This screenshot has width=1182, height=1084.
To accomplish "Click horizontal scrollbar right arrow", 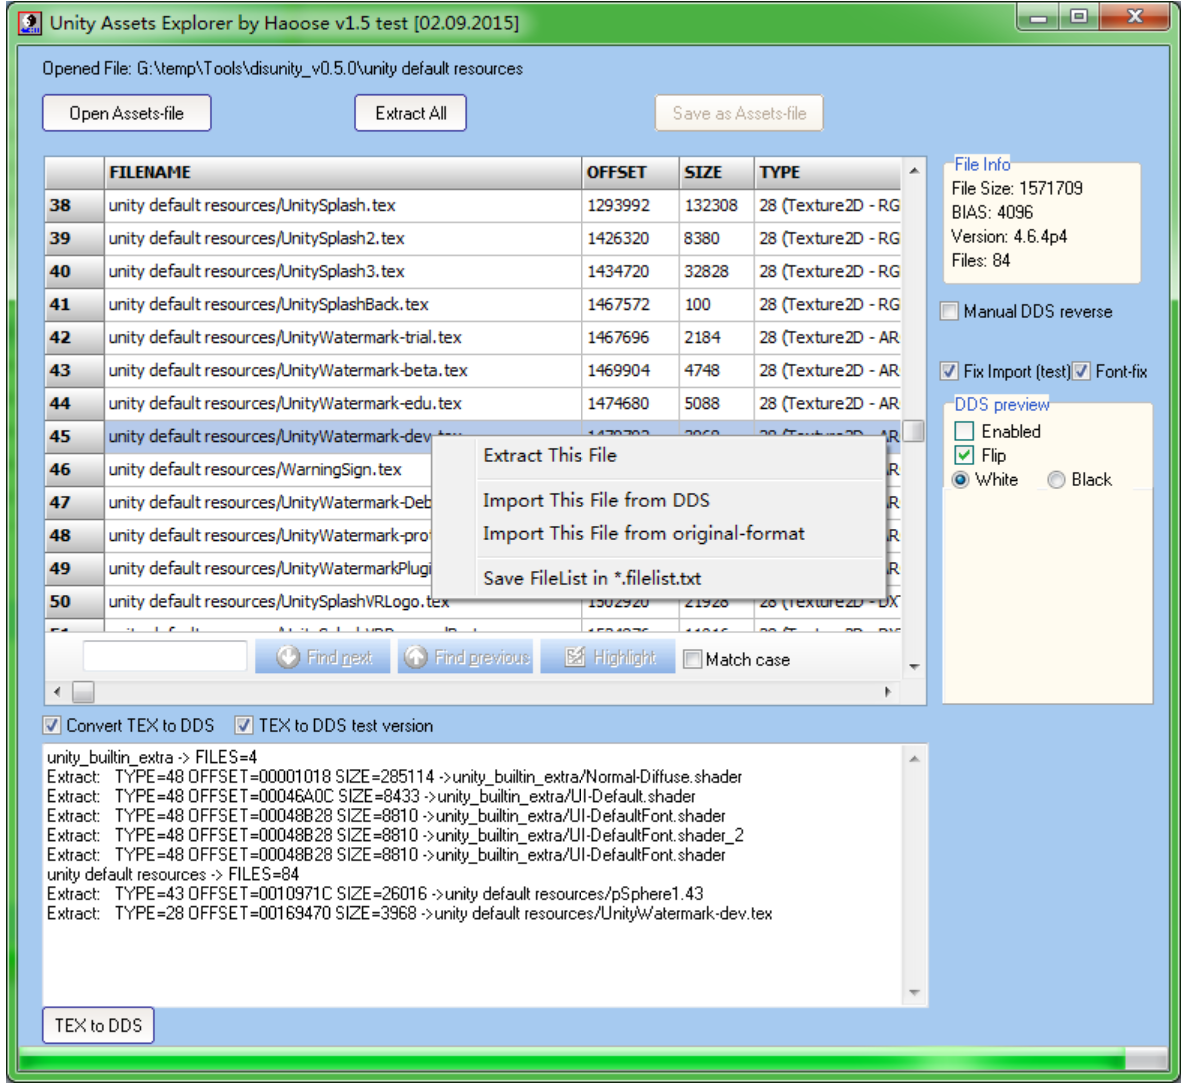I will (887, 691).
